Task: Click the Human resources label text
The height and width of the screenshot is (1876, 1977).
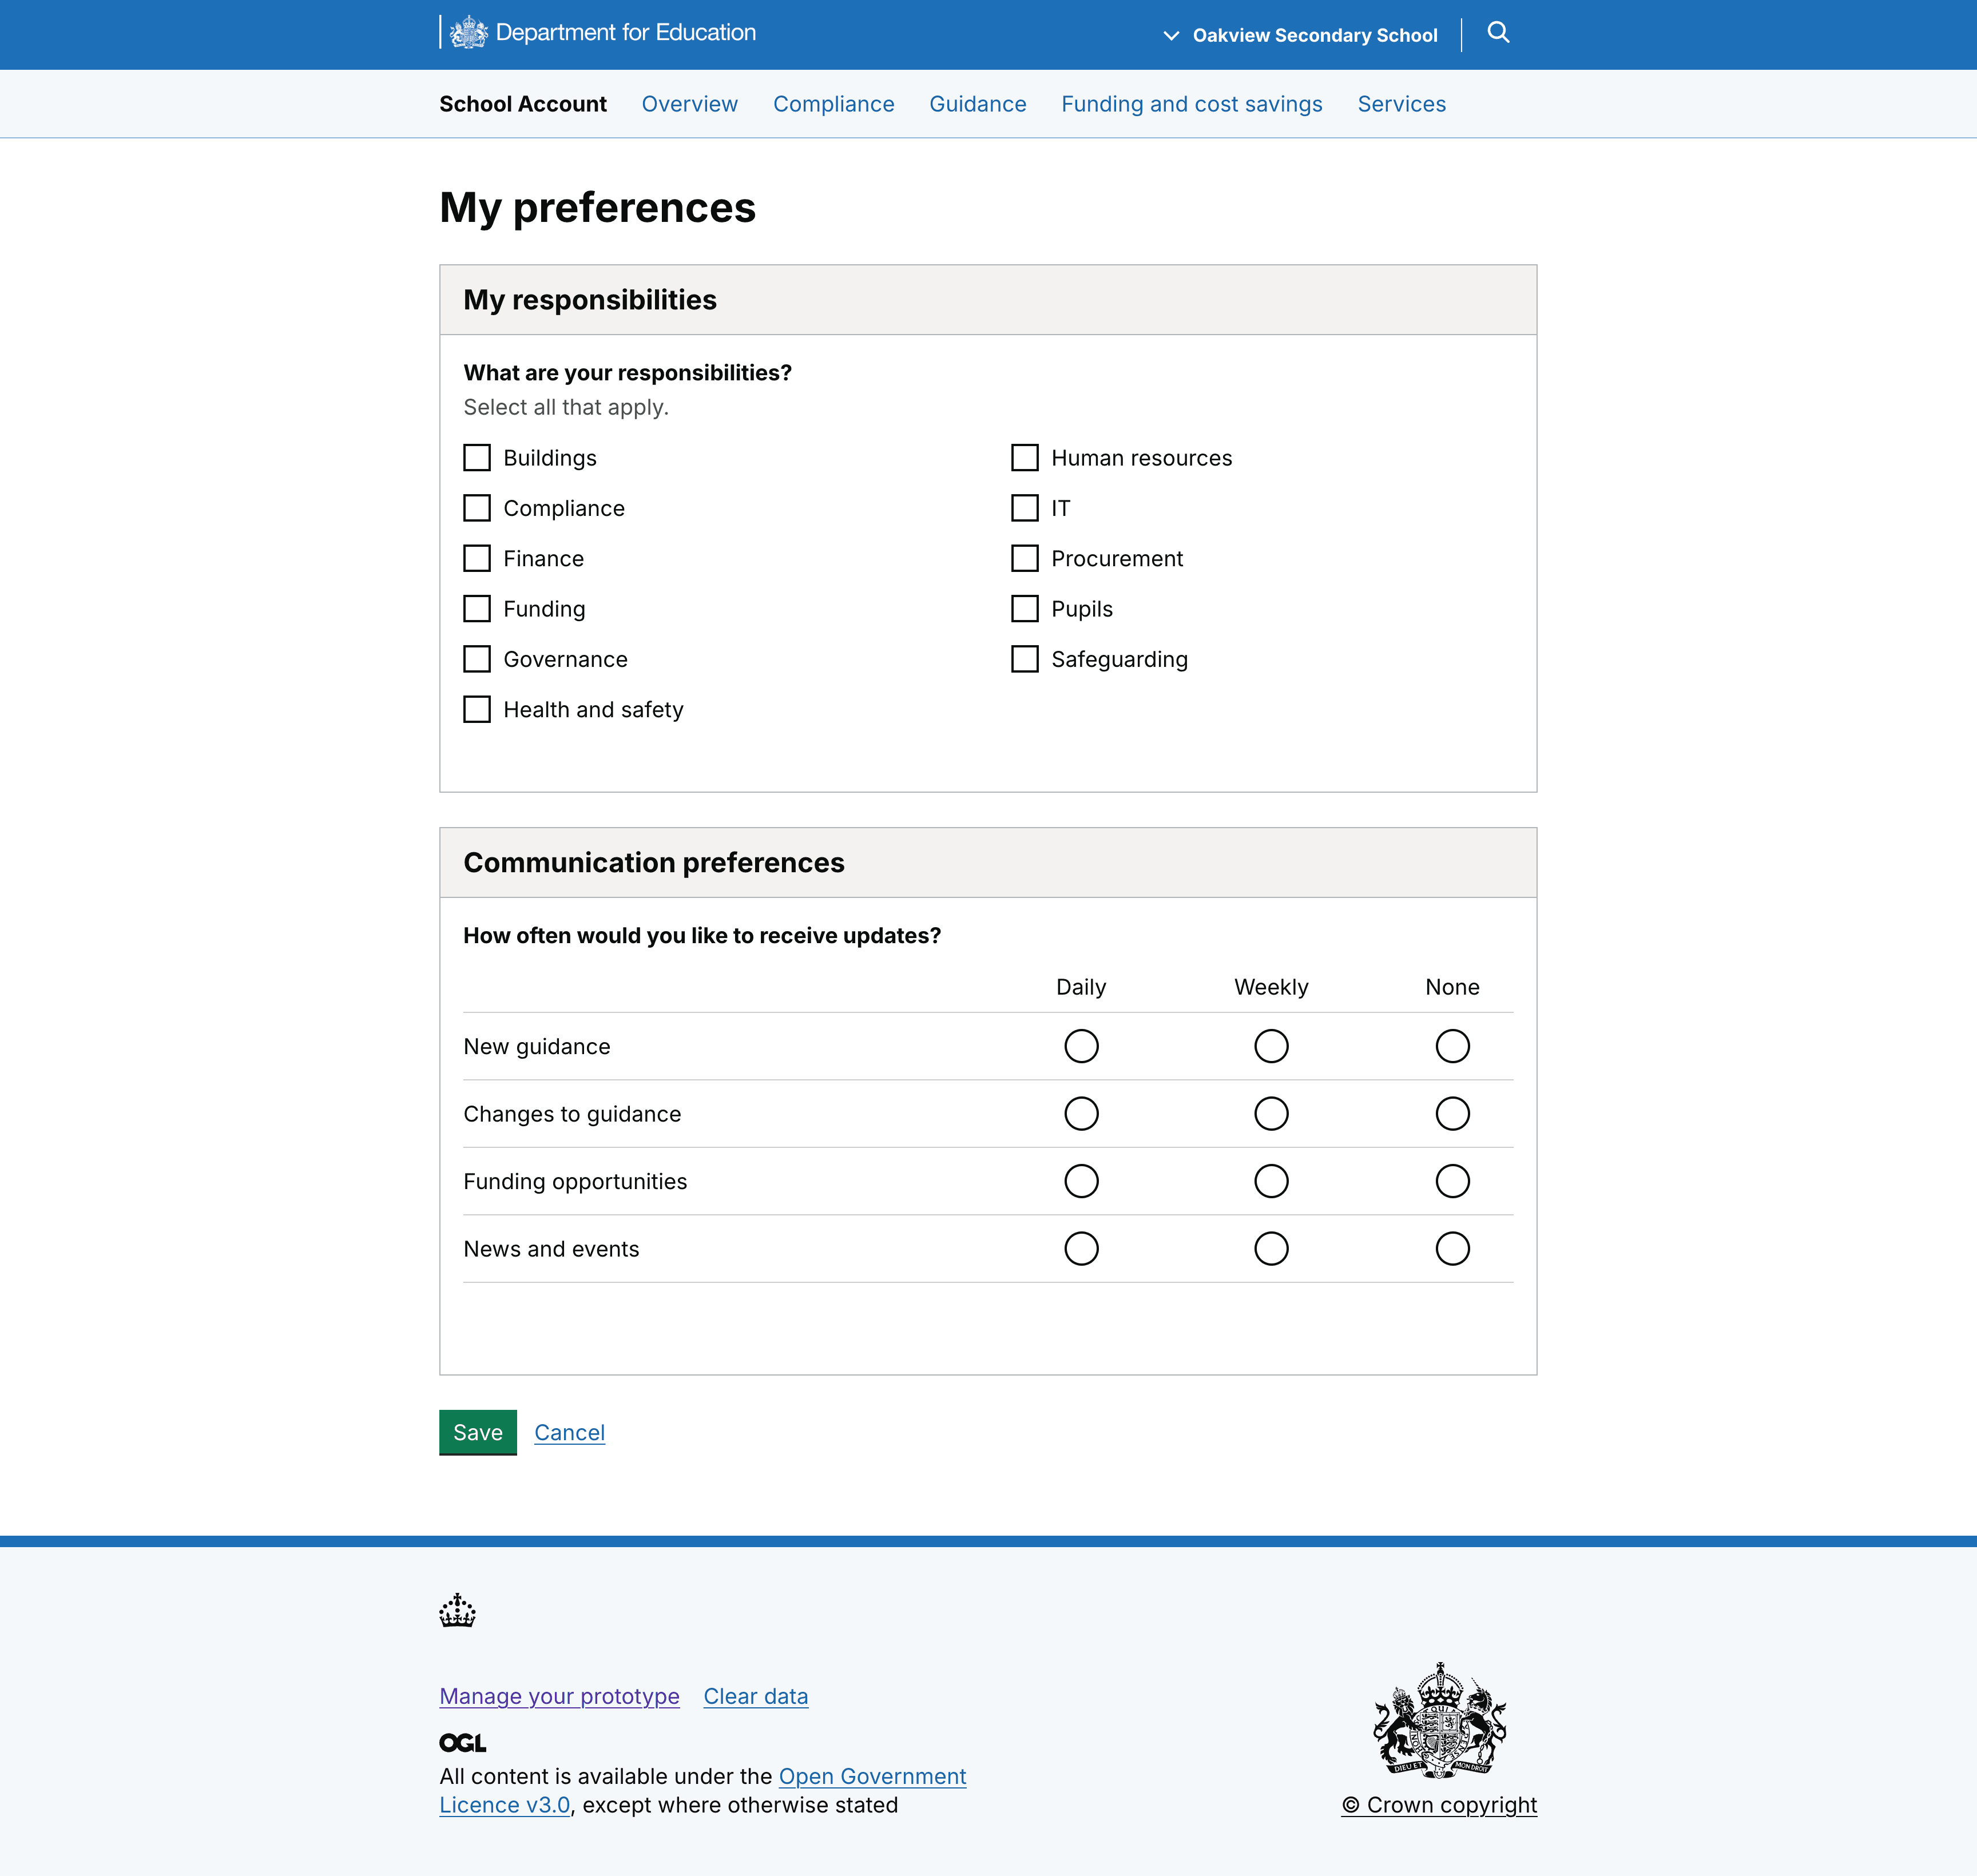Action: tap(1141, 458)
